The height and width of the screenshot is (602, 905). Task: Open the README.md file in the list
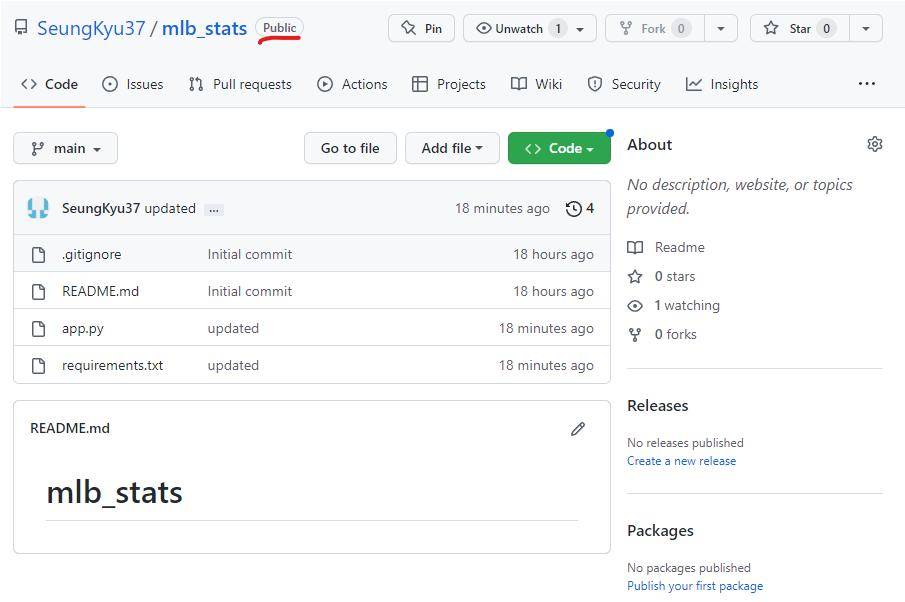tap(100, 291)
